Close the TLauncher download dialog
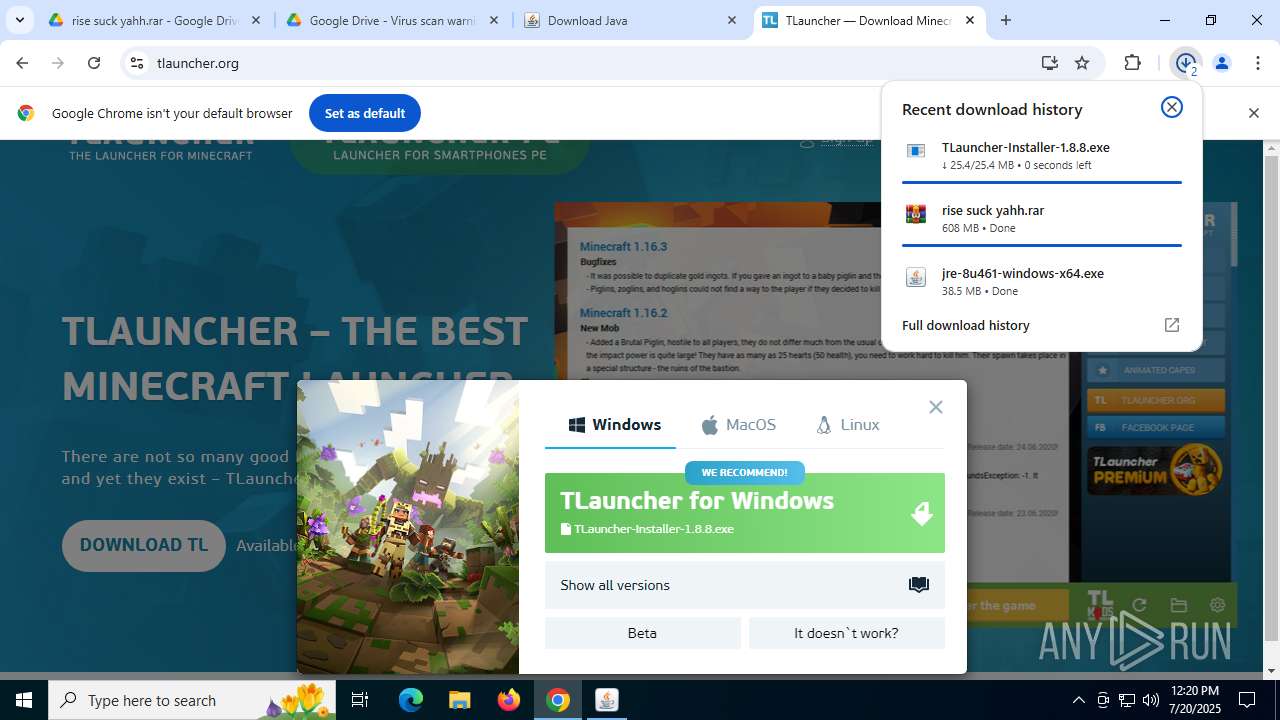Image resolution: width=1280 pixels, height=720 pixels. click(936, 407)
